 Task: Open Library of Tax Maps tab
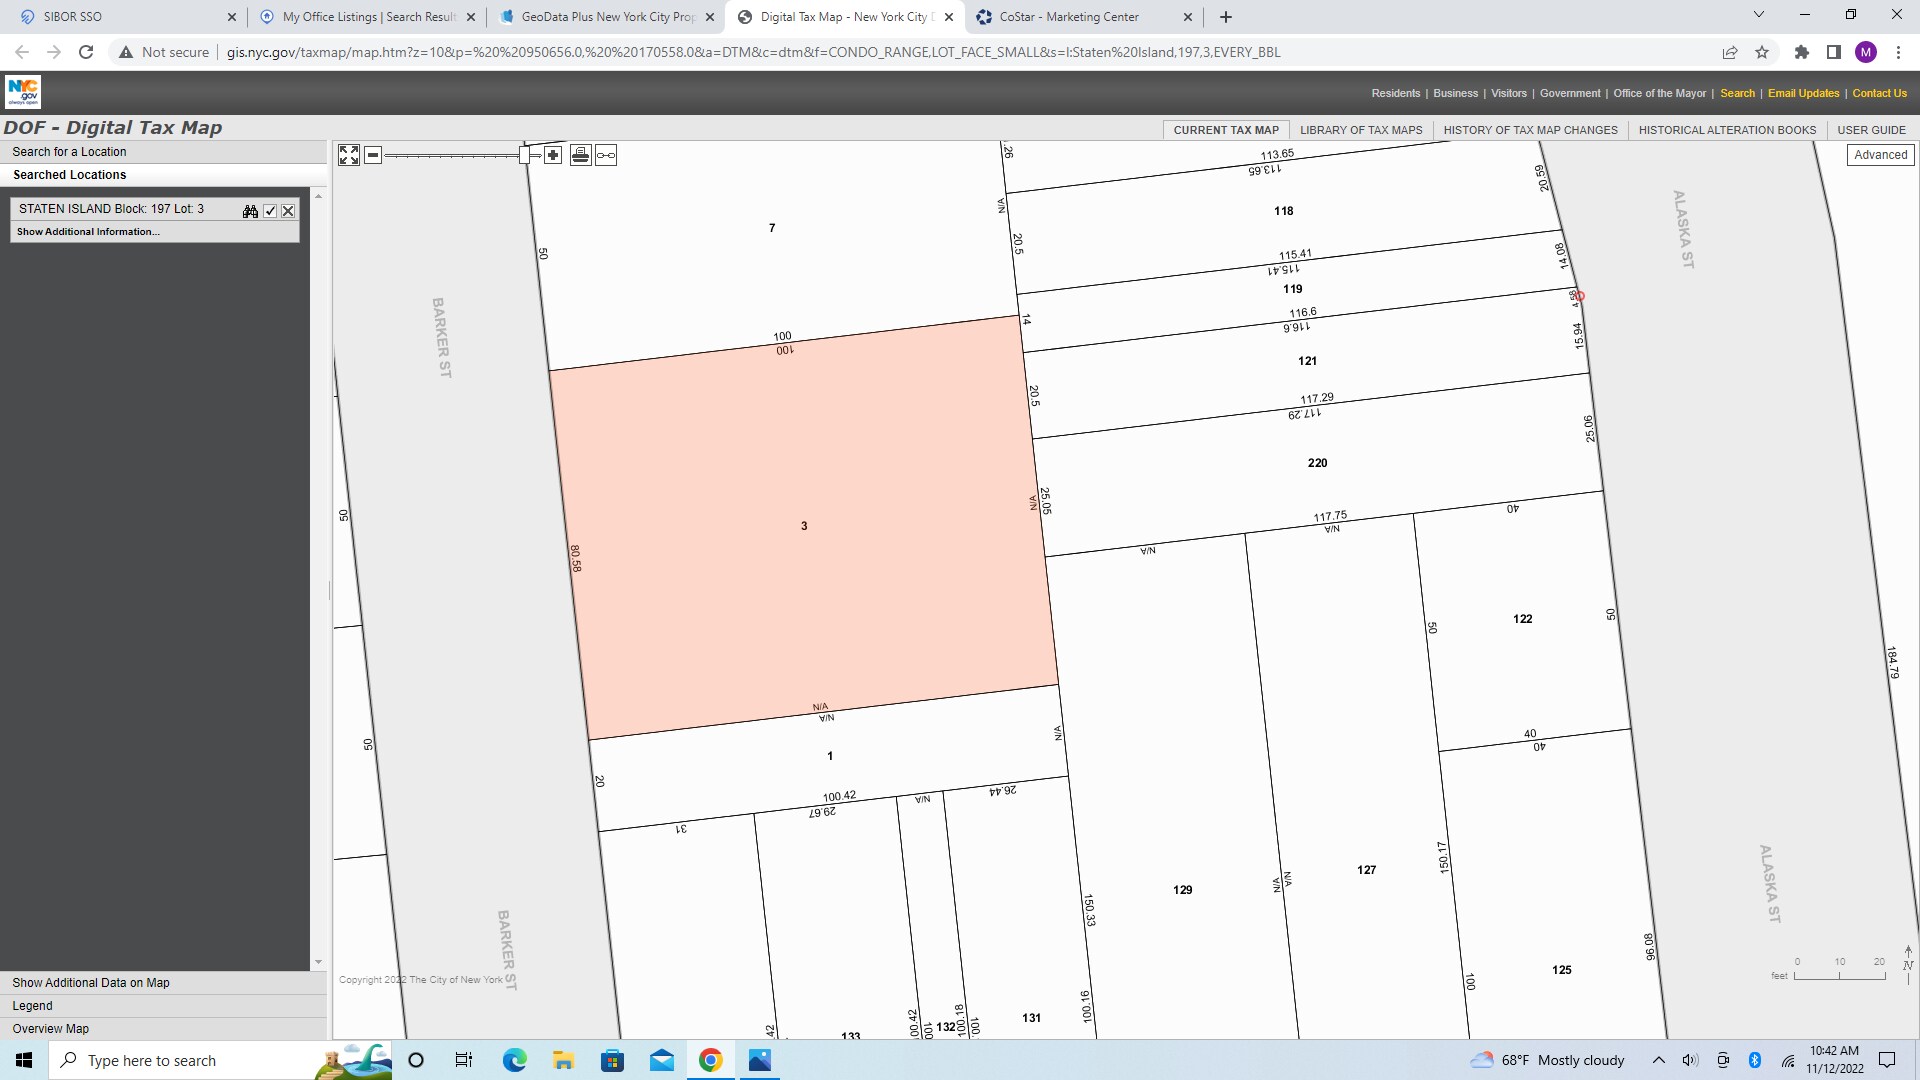tap(1360, 130)
